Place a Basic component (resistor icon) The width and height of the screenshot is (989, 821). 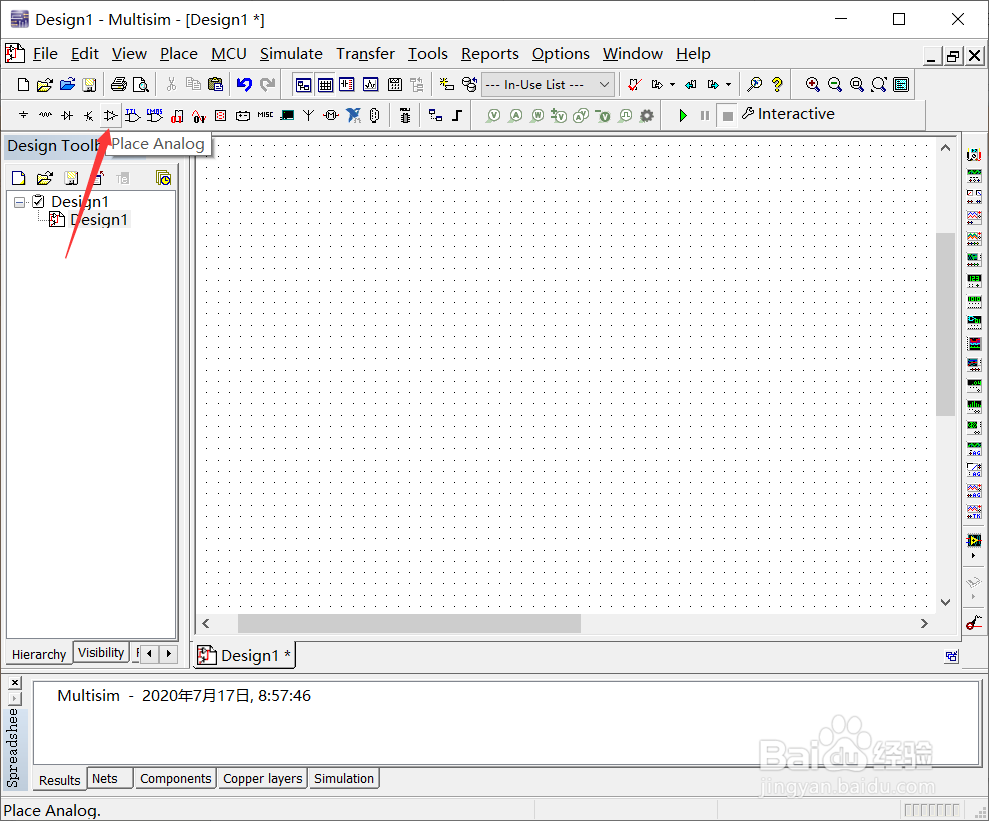pyautogui.click(x=45, y=115)
